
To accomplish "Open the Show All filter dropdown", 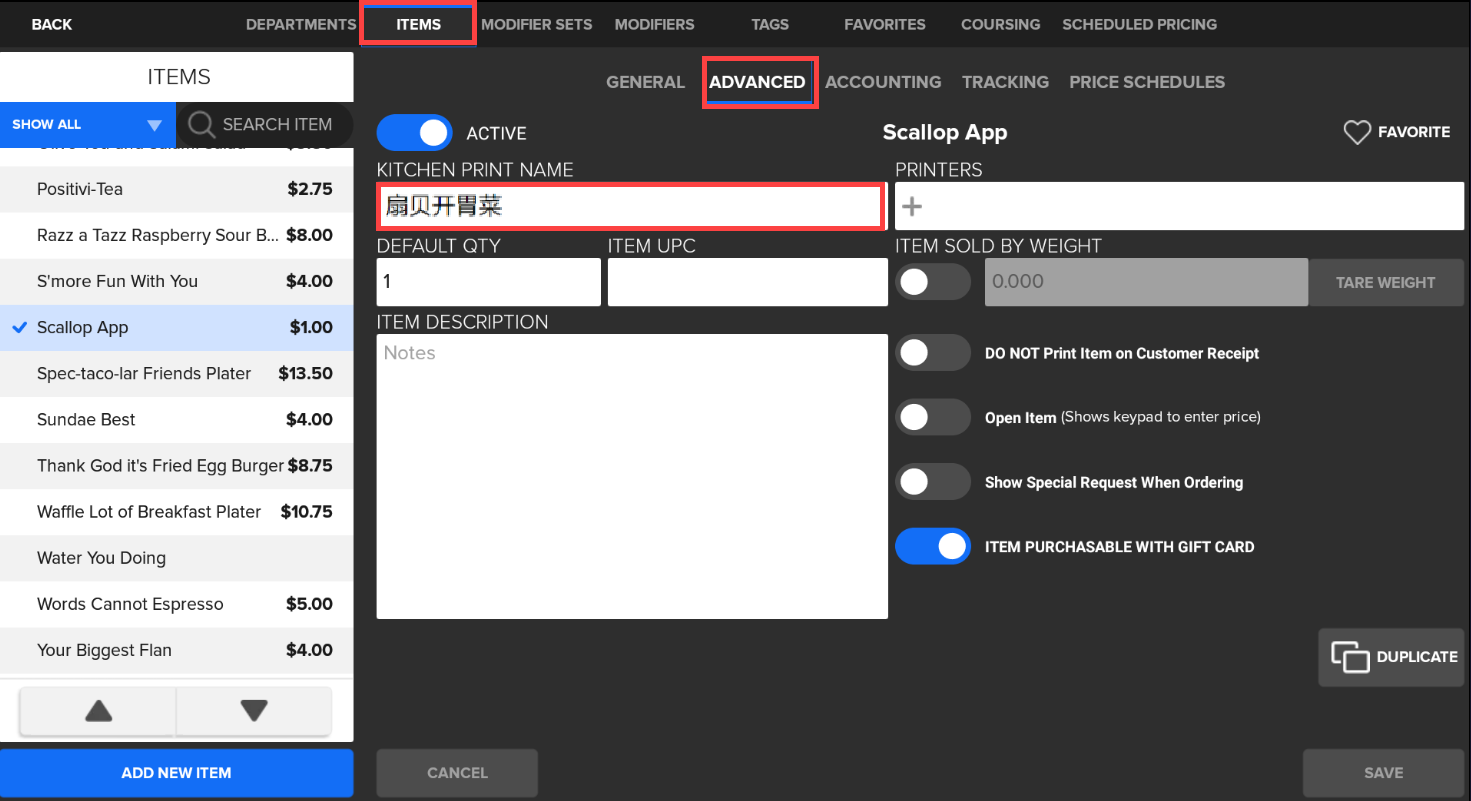I will [87, 125].
